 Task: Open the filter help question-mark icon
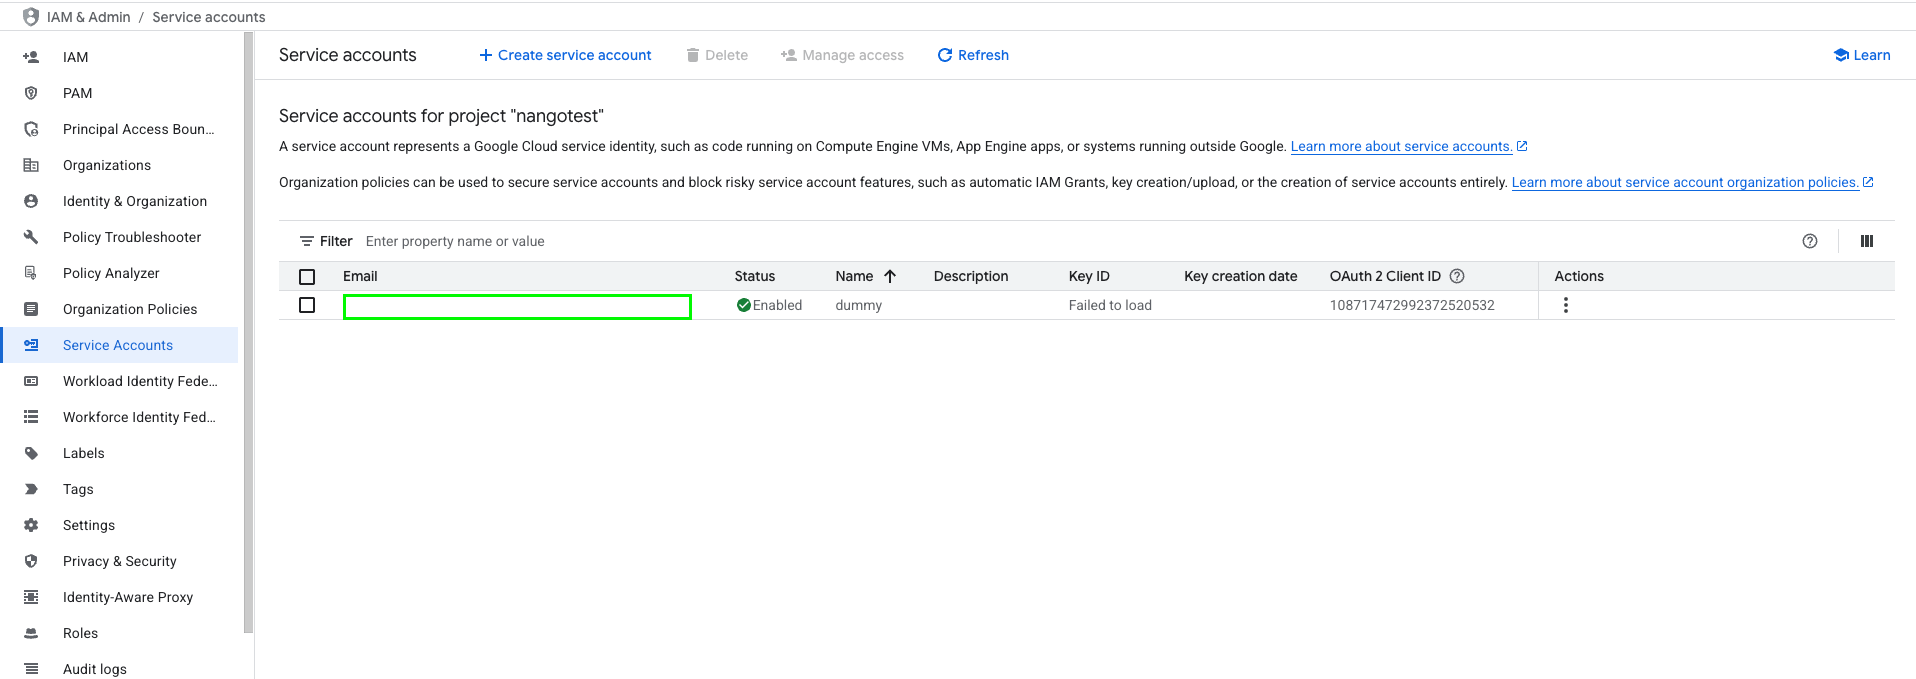click(x=1810, y=241)
